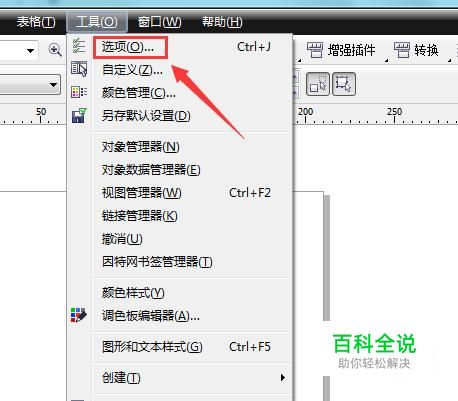This screenshot has width=458, height=401.
Task: Click the 转换 toolbar icon
Action: coord(402,50)
